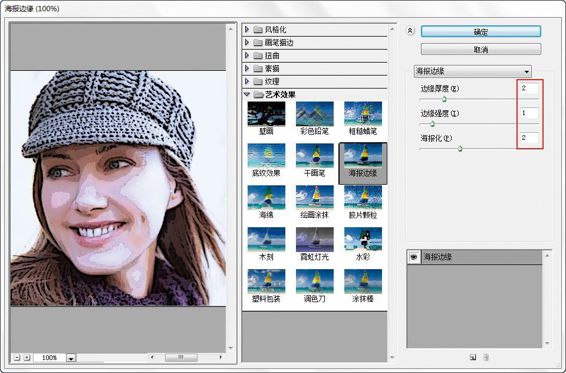Select the 胶片颗粒 filter thumbnail

click(363, 202)
